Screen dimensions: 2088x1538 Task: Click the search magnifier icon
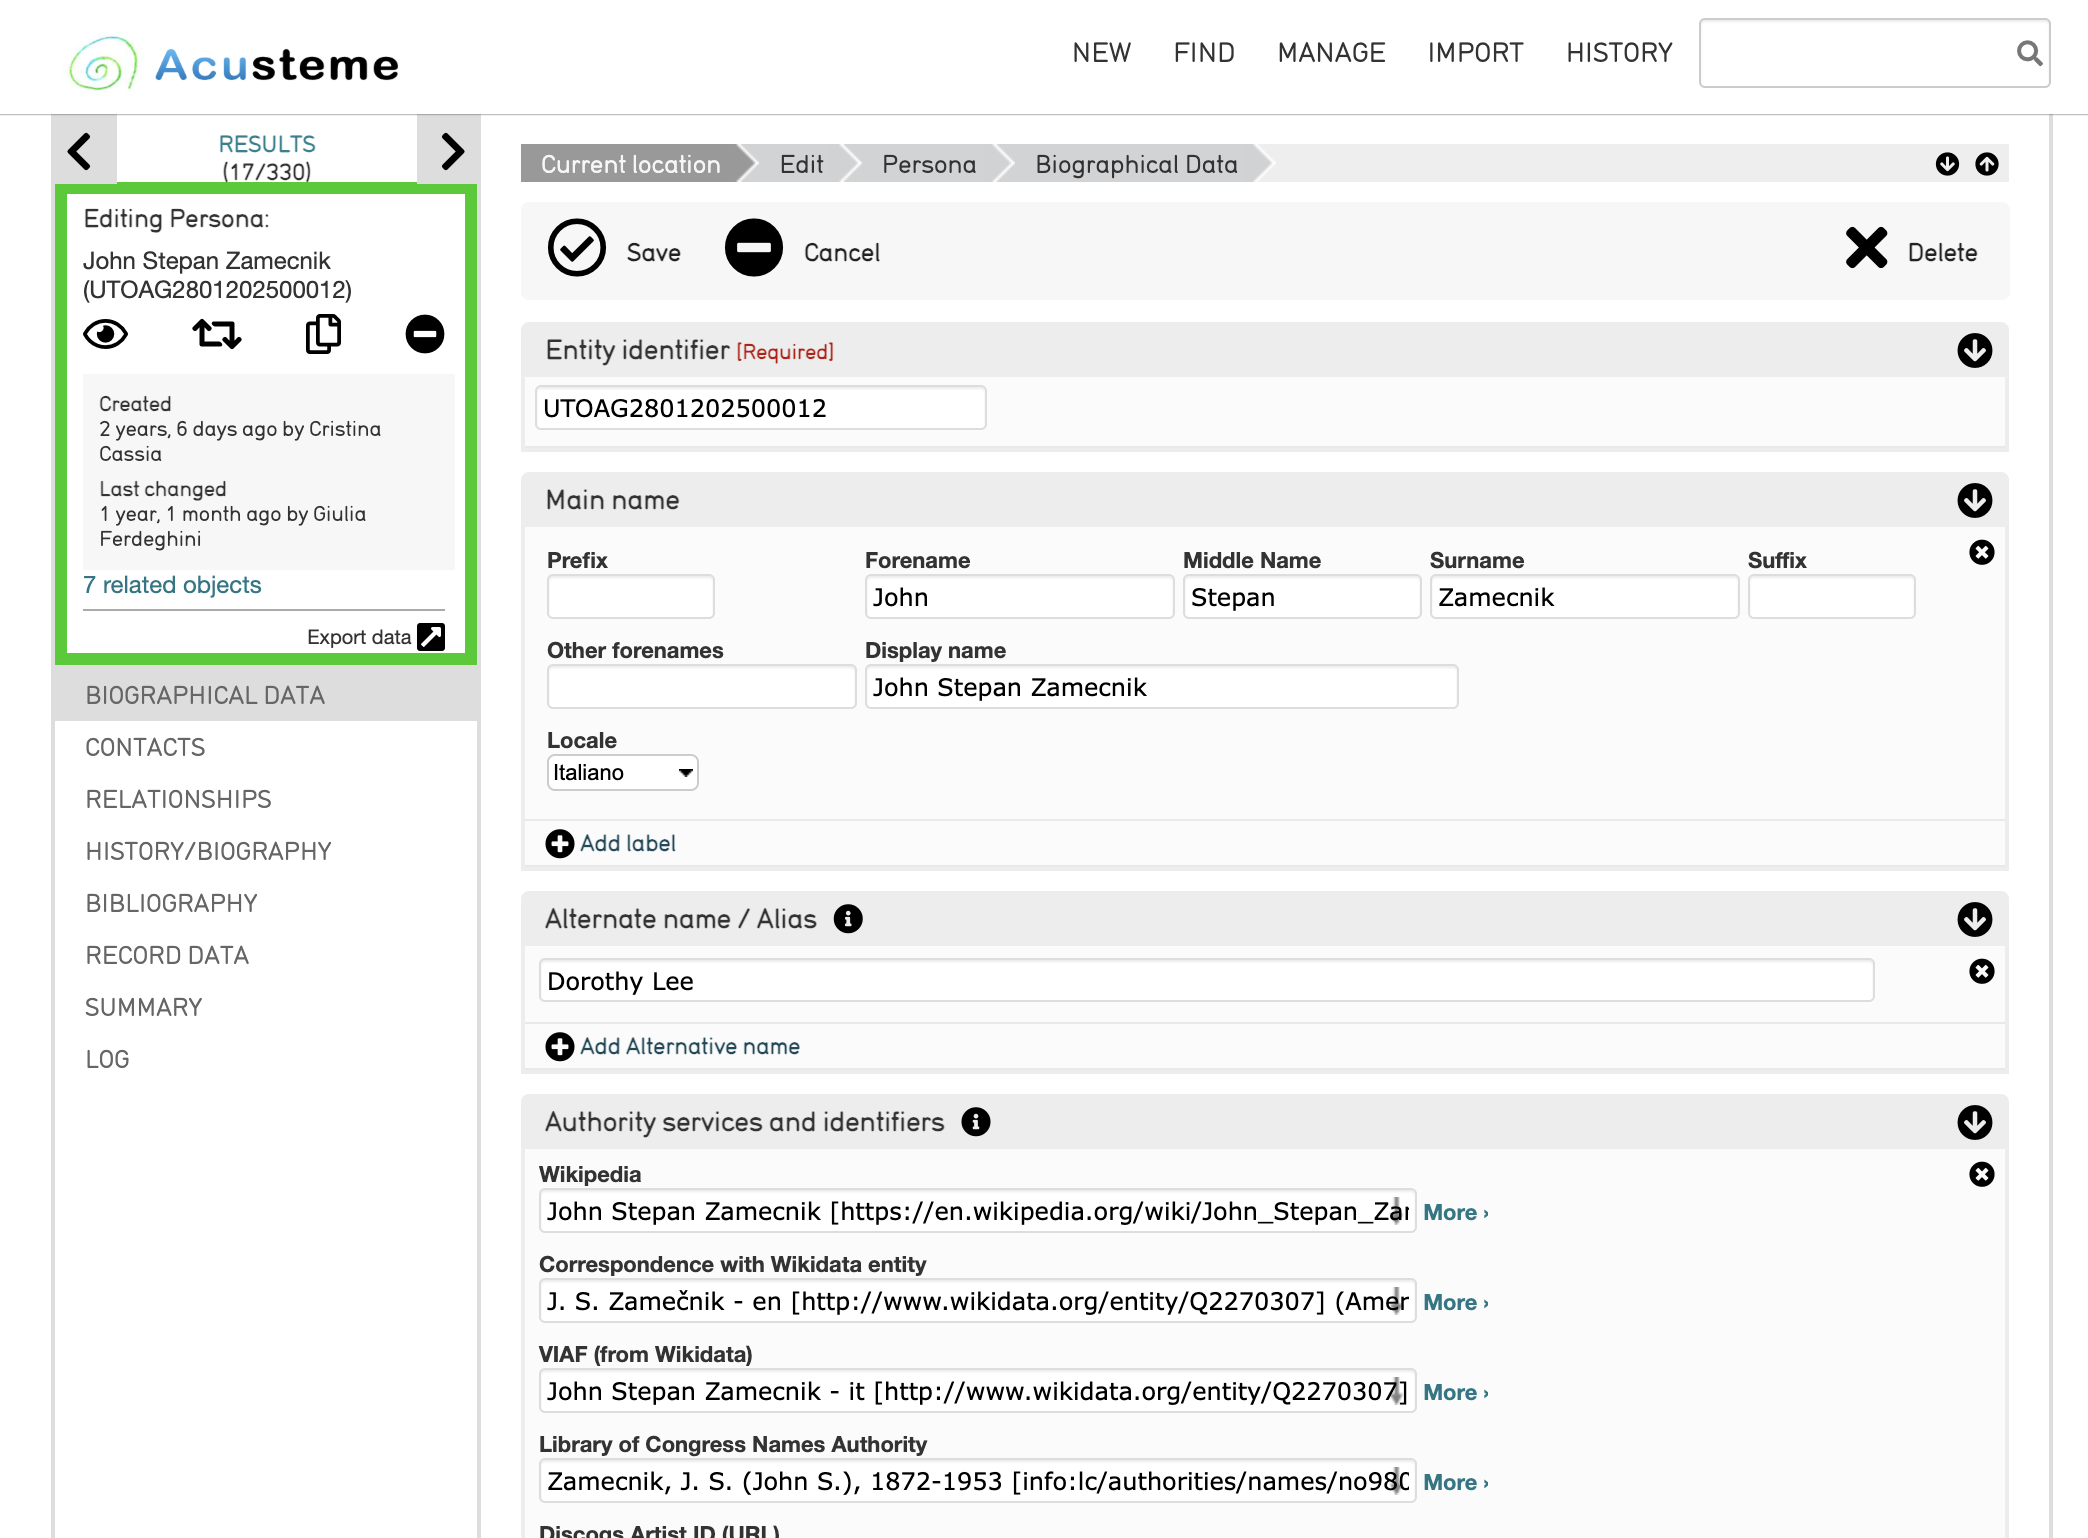coord(2029,53)
